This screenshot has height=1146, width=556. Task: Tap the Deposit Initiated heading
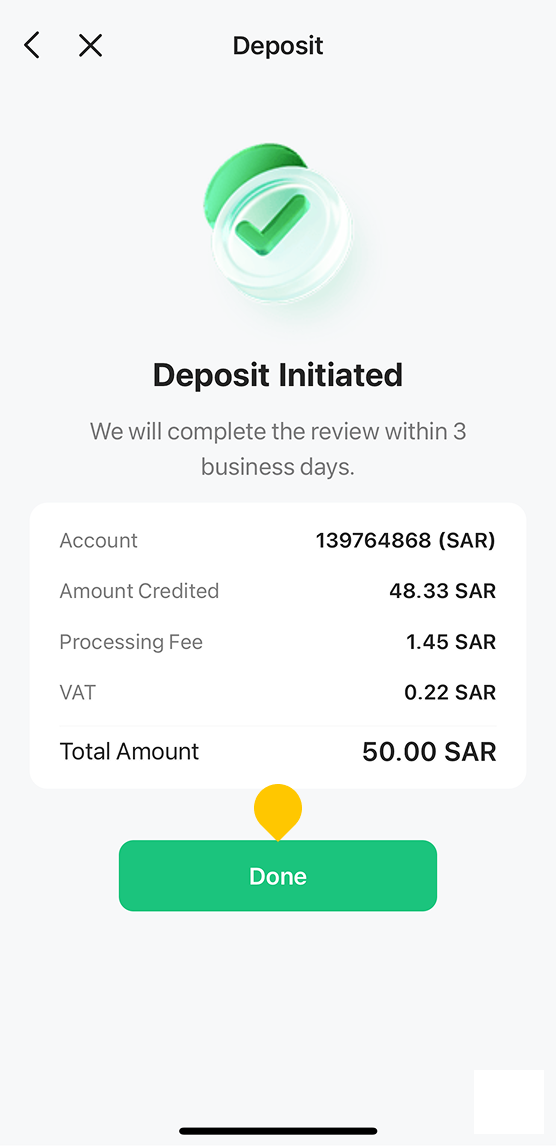tap(278, 375)
